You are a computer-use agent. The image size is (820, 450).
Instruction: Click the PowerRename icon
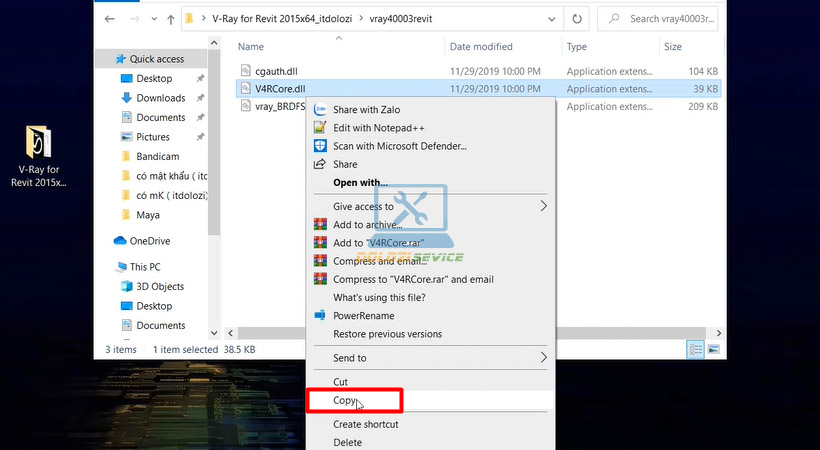(320, 316)
